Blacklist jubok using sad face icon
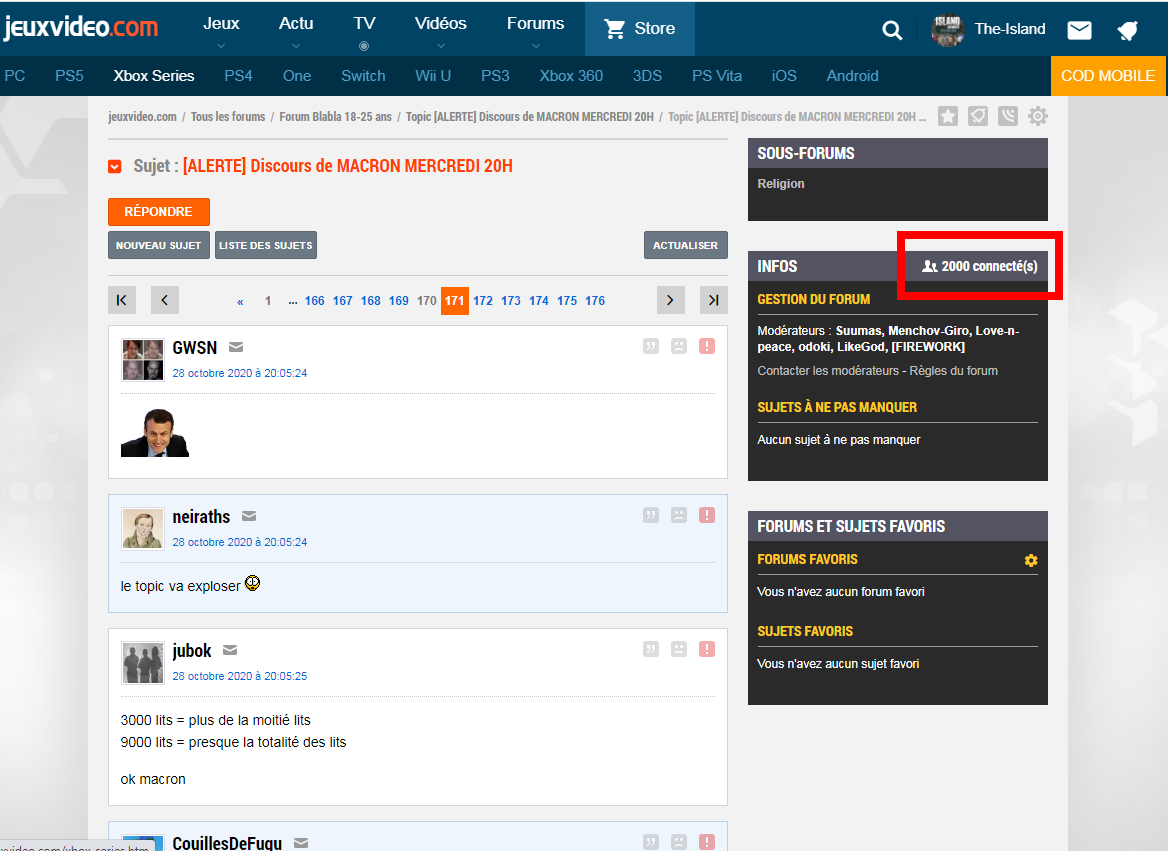The image size is (1168, 851). click(679, 649)
